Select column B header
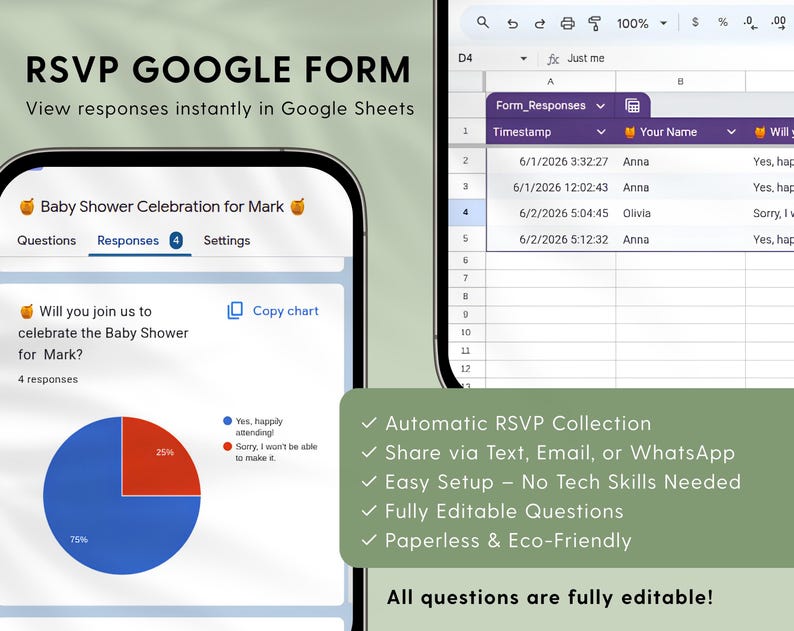 [x=681, y=81]
